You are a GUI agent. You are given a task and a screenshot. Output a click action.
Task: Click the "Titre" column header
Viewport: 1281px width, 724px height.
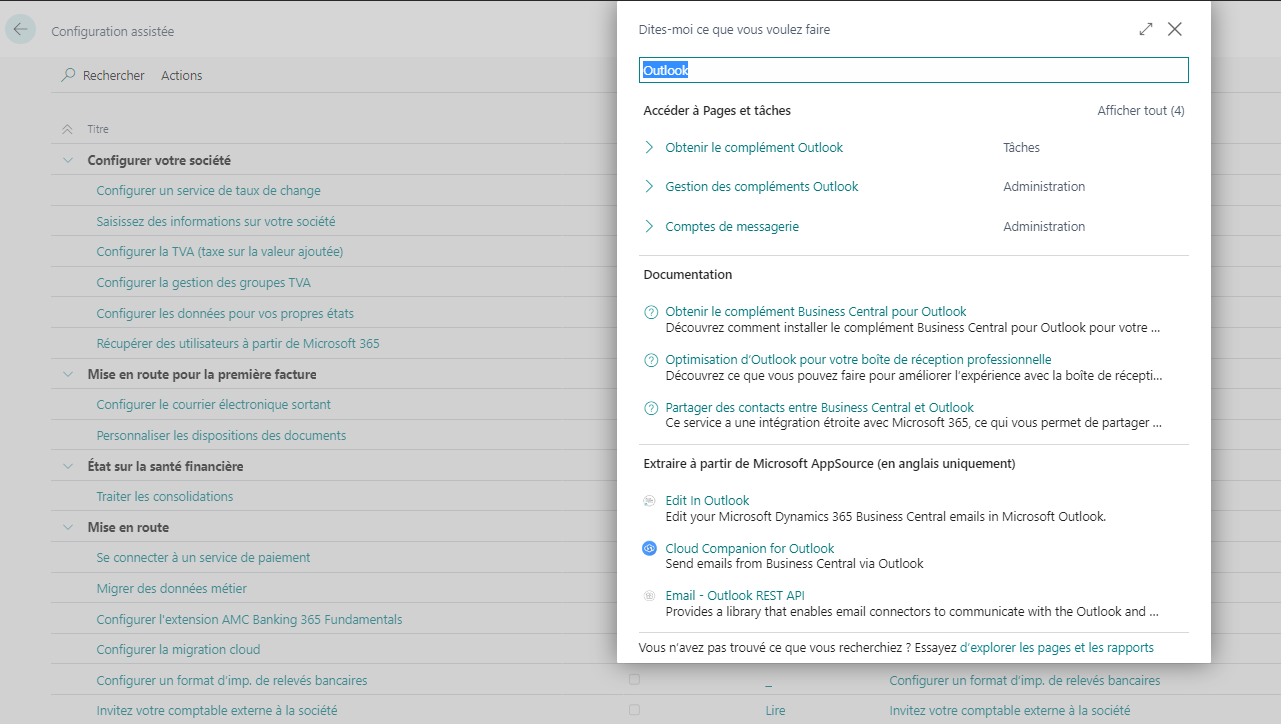pos(98,129)
